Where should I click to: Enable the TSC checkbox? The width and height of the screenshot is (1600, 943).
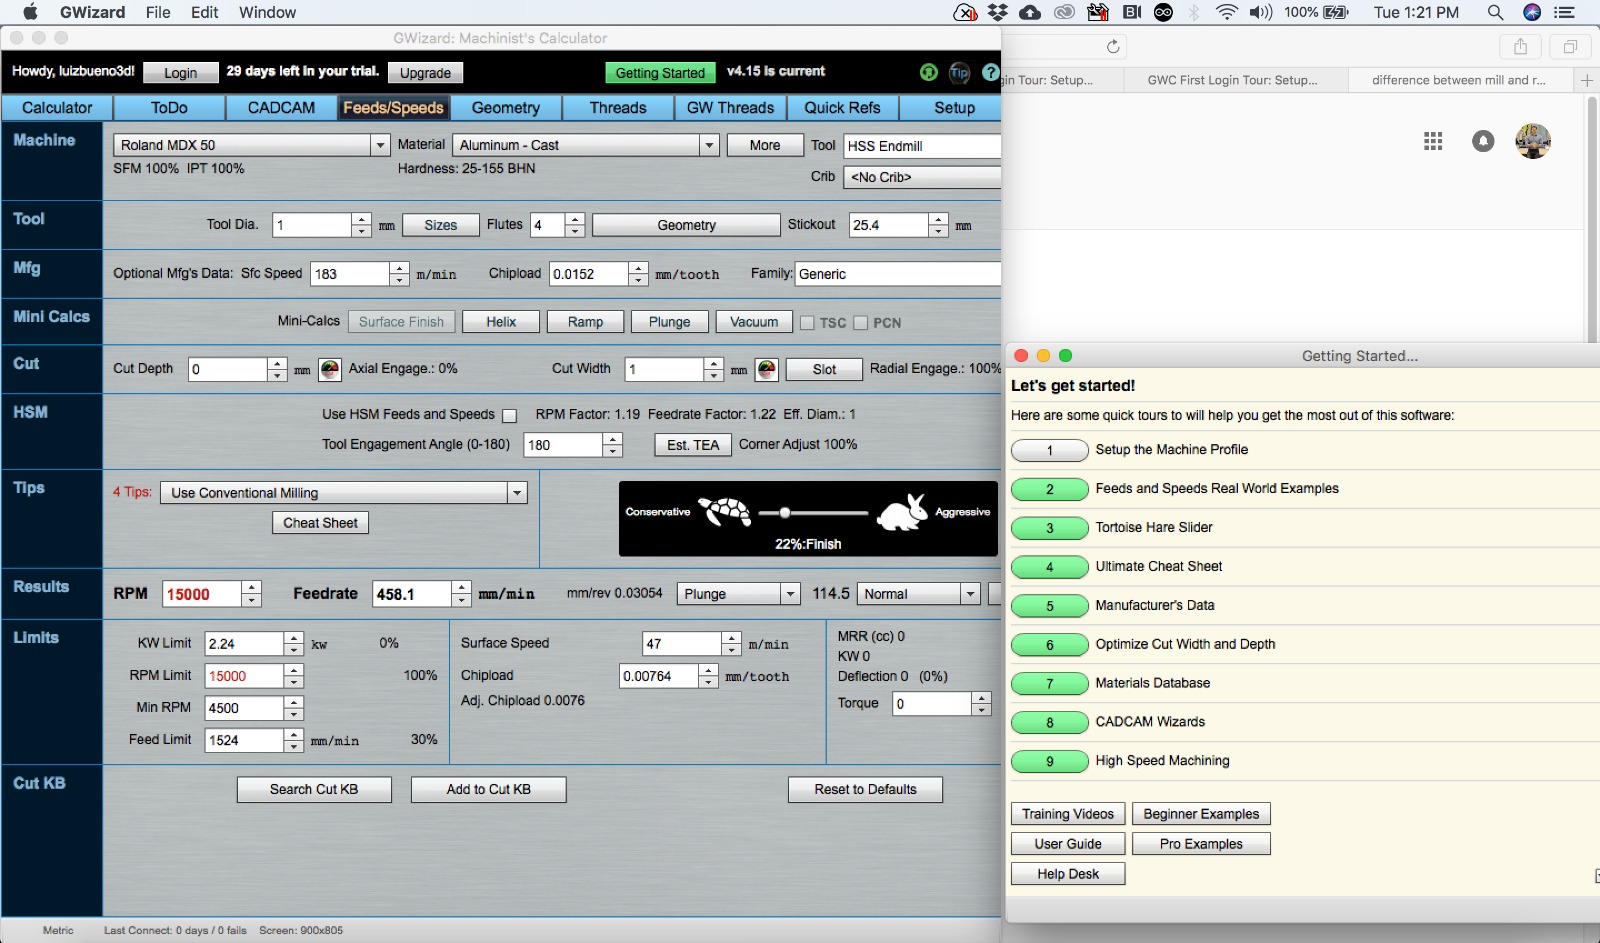807,323
